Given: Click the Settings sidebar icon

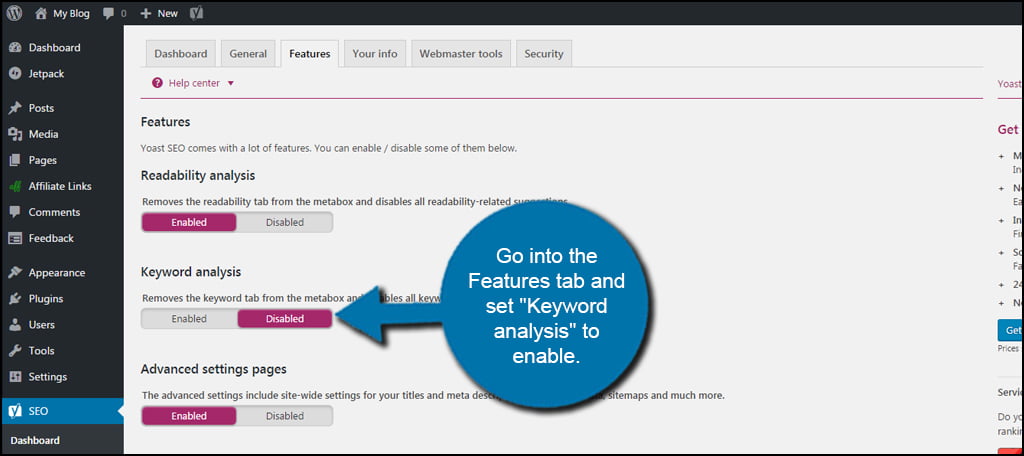Looking at the screenshot, I should coord(16,377).
